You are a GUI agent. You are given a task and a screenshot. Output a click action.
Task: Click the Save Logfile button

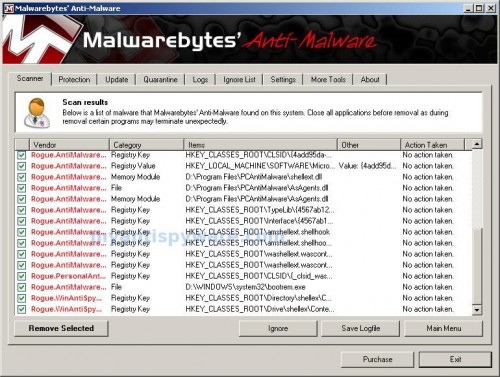[361, 328]
